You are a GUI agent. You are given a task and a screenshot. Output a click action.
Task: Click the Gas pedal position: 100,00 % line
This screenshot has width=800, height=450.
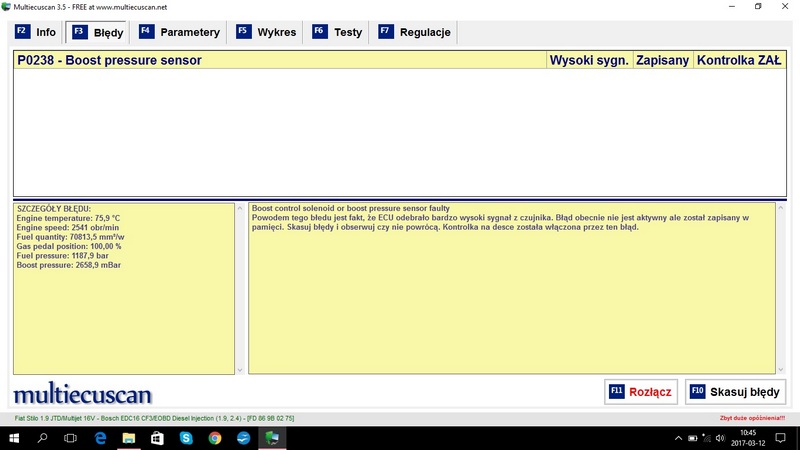coord(69,246)
